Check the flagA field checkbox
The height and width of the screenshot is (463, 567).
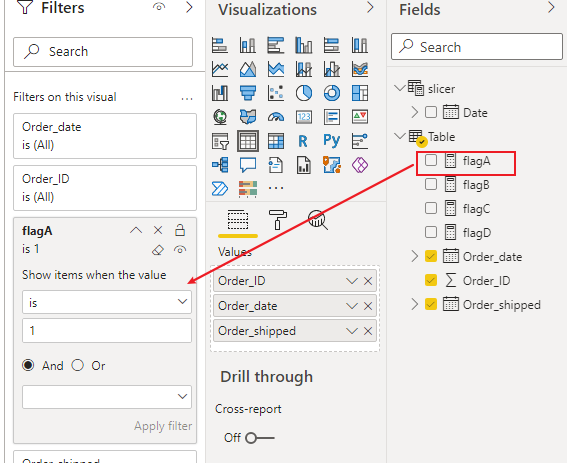431,160
